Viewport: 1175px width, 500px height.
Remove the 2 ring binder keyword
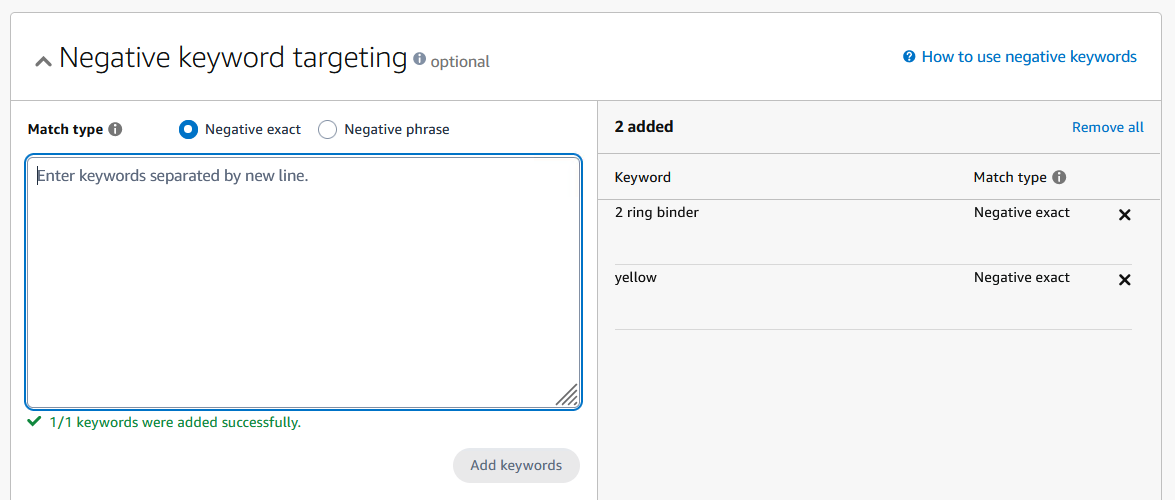(1124, 215)
